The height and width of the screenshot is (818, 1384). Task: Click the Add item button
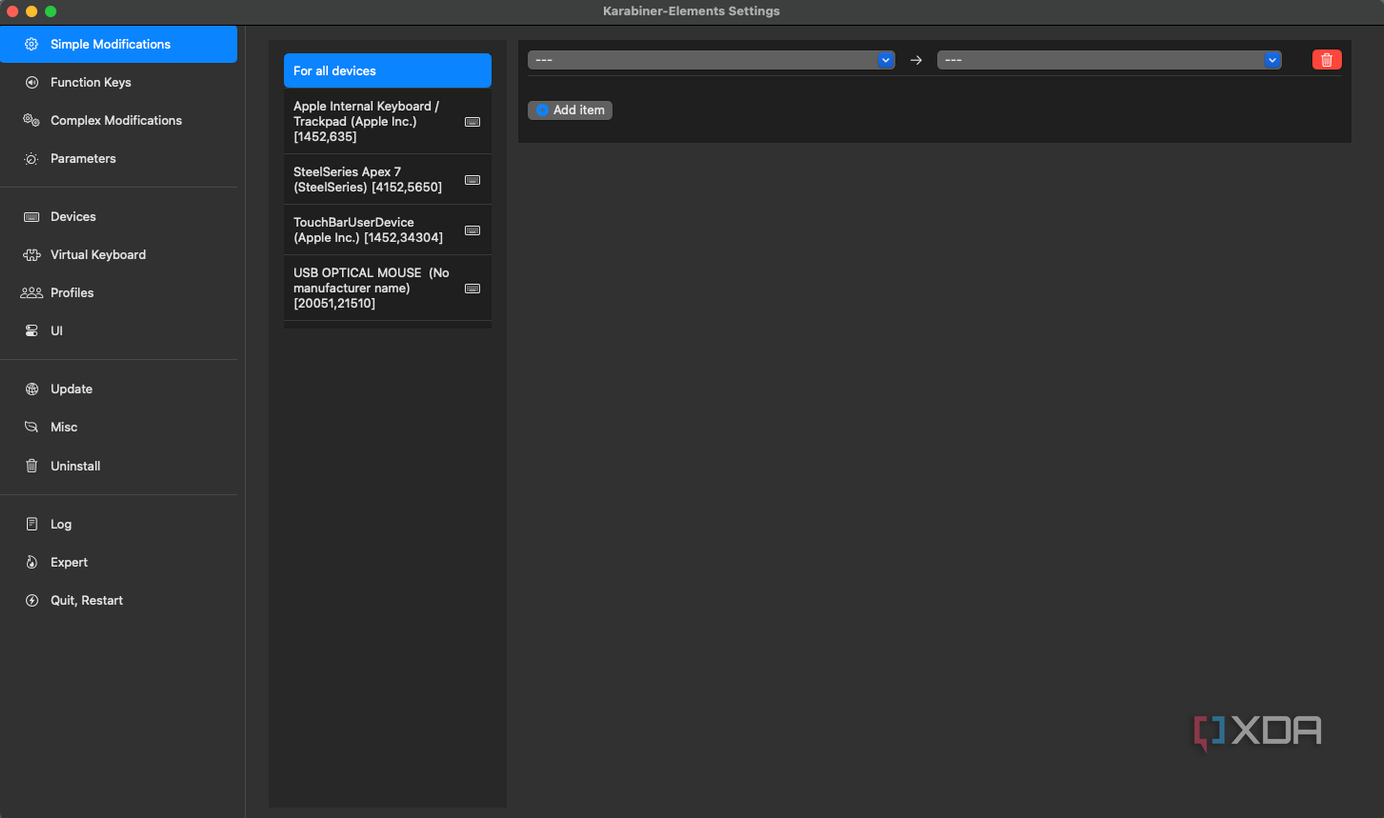click(x=570, y=110)
